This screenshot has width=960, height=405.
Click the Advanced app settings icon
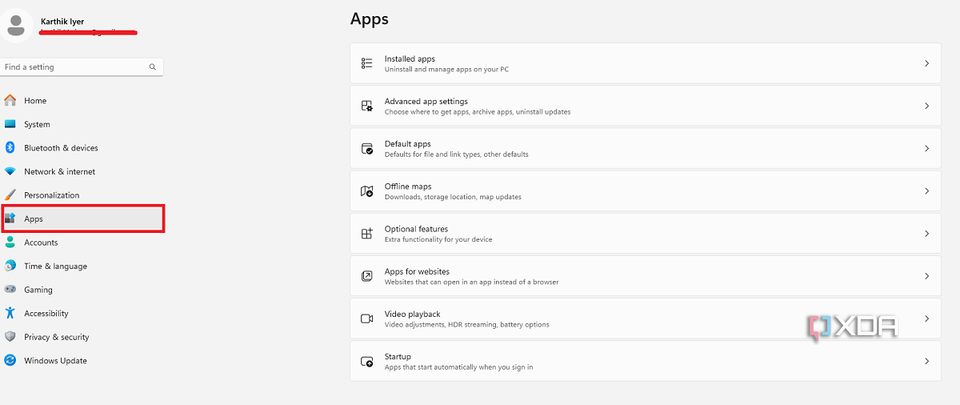367,106
